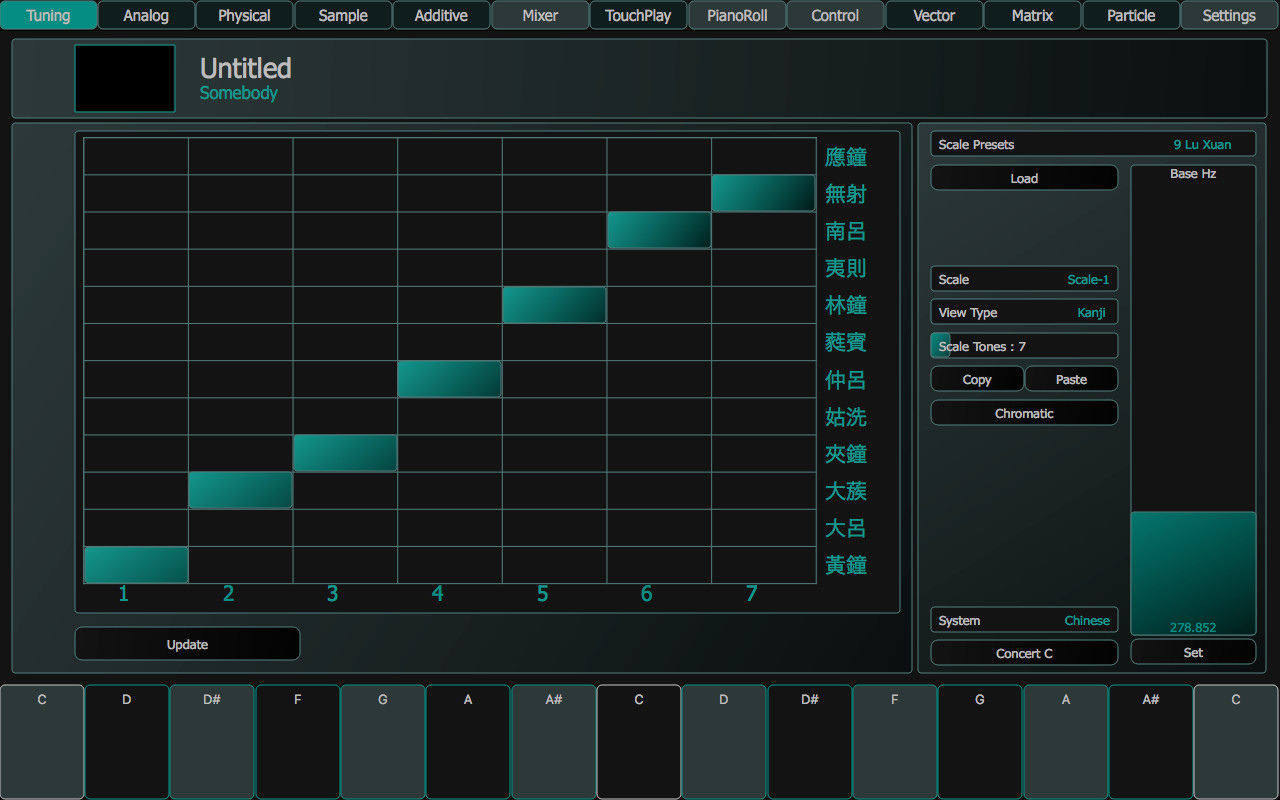Play the highlighted middle C key
This screenshot has height=800, width=1280.
[x=638, y=742]
